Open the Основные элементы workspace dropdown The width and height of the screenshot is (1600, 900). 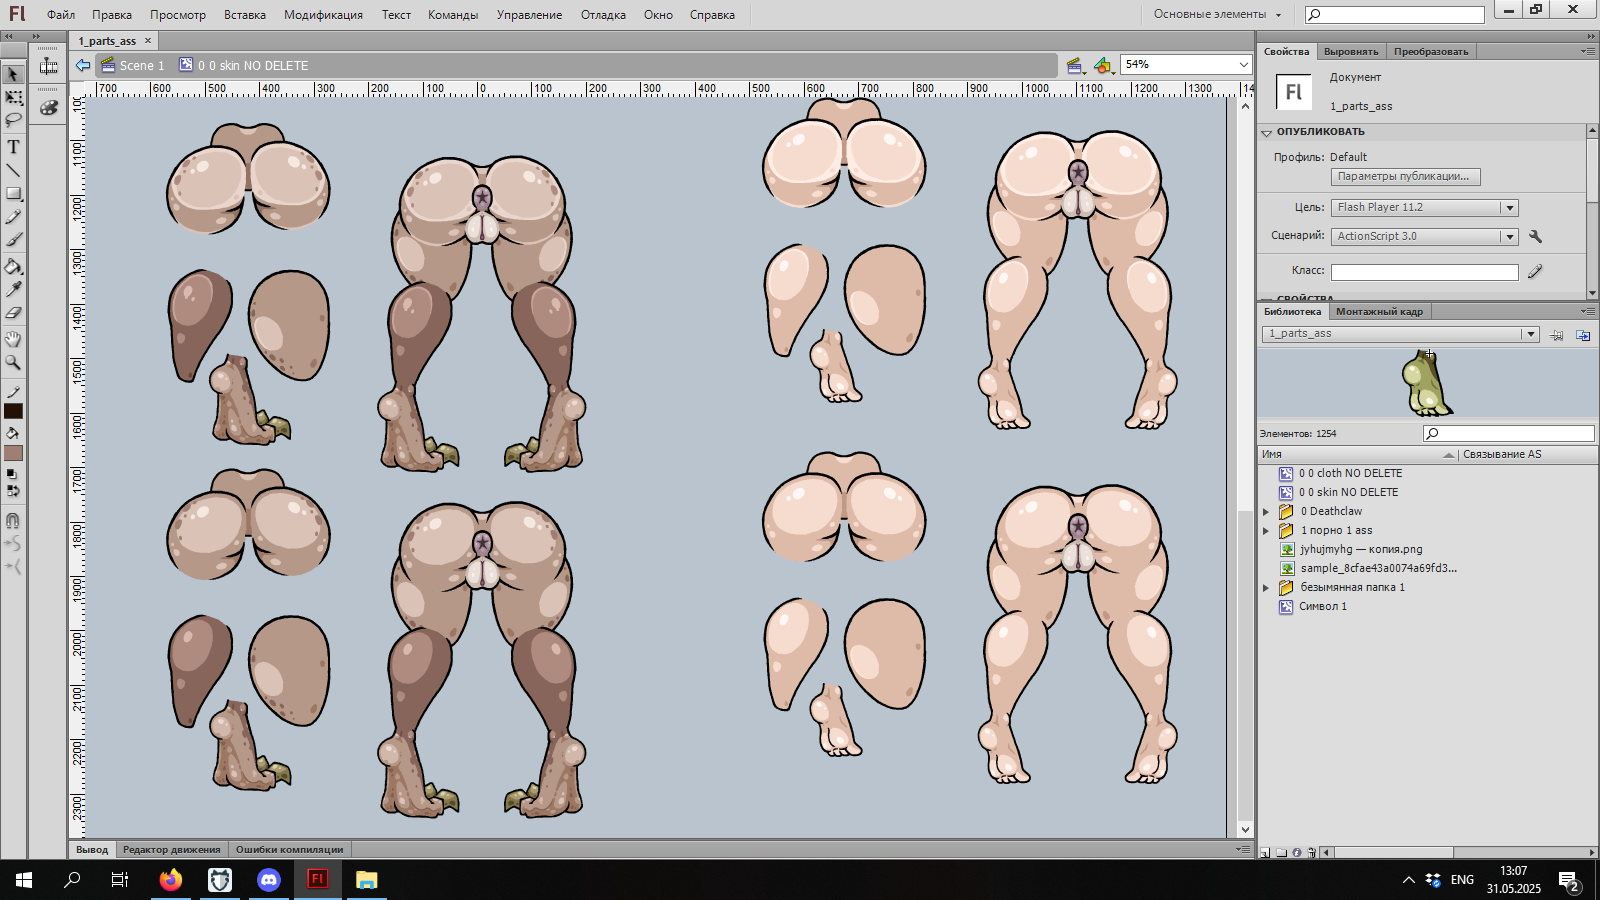(1217, 14)
